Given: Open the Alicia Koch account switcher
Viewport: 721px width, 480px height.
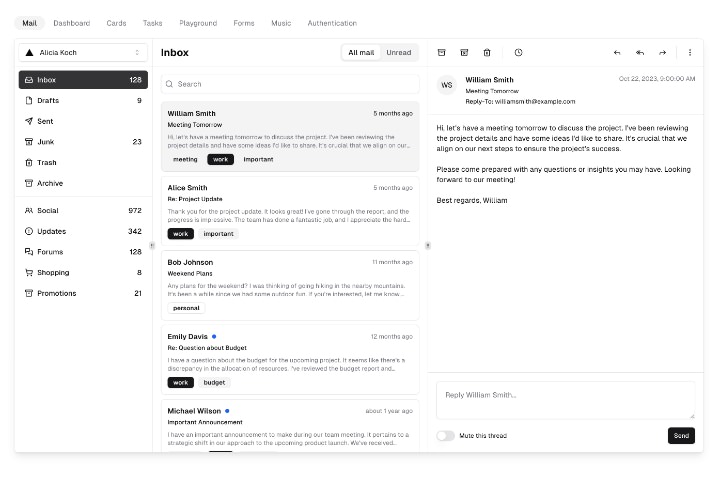Looking at the screenshot, I should pos(83,52).
